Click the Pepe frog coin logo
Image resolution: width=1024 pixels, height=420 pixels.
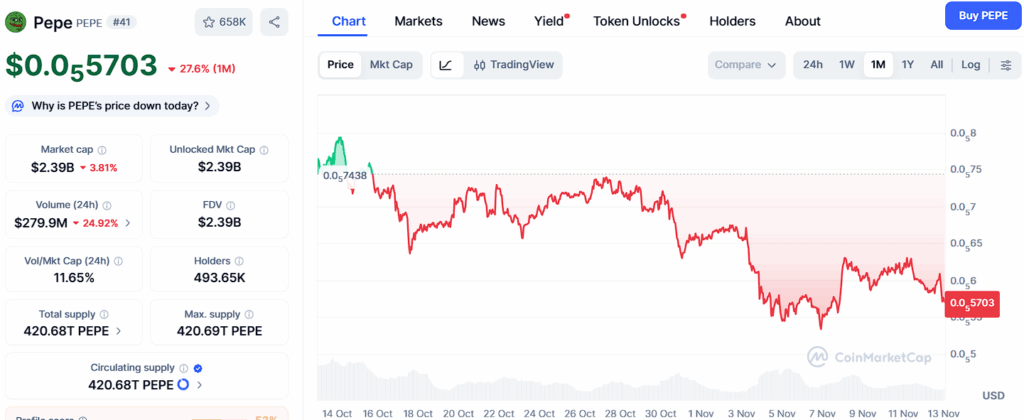[16, 21]
